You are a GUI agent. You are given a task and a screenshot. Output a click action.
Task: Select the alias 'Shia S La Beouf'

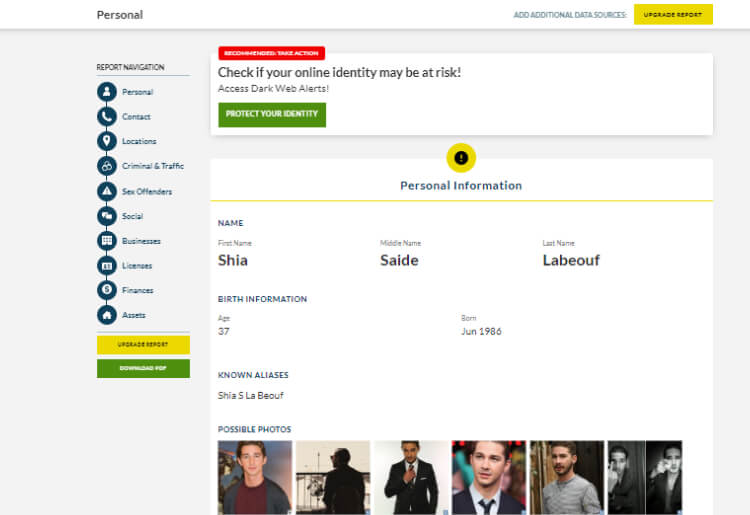pos(251,395)
